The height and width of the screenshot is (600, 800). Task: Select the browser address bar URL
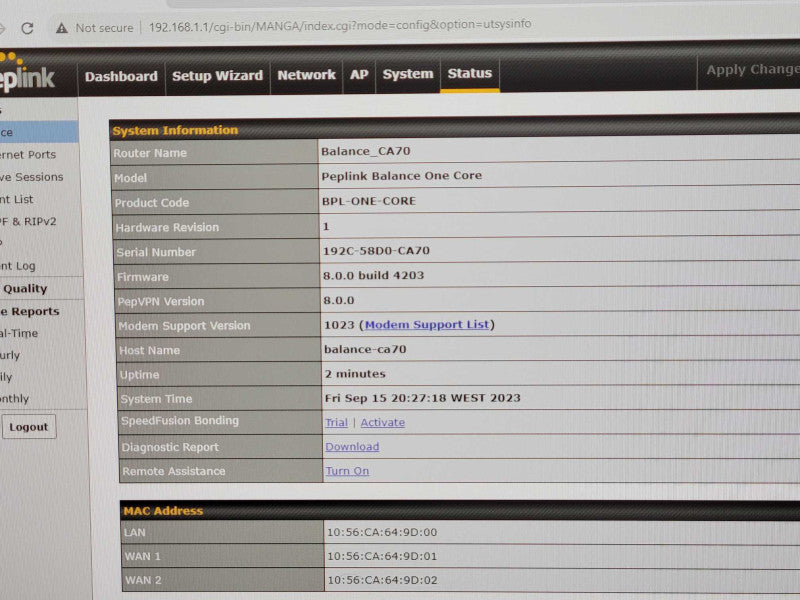(340, 25)
